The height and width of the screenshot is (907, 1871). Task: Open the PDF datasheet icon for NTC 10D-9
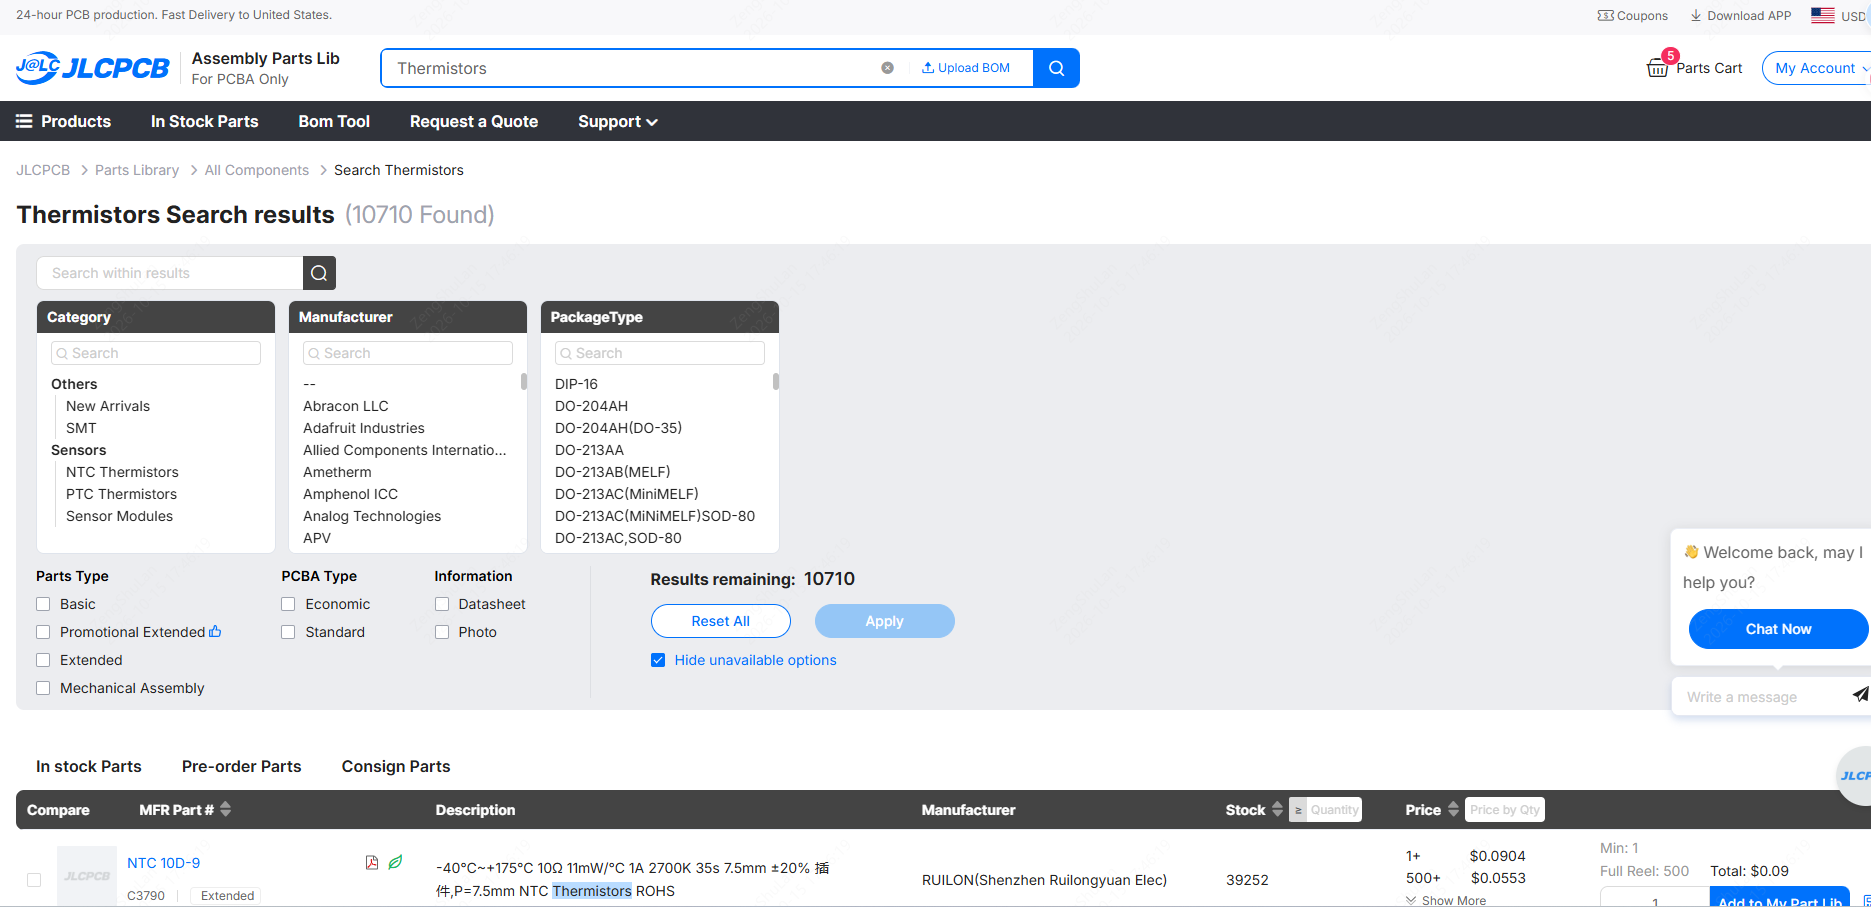tap(372, 862)
